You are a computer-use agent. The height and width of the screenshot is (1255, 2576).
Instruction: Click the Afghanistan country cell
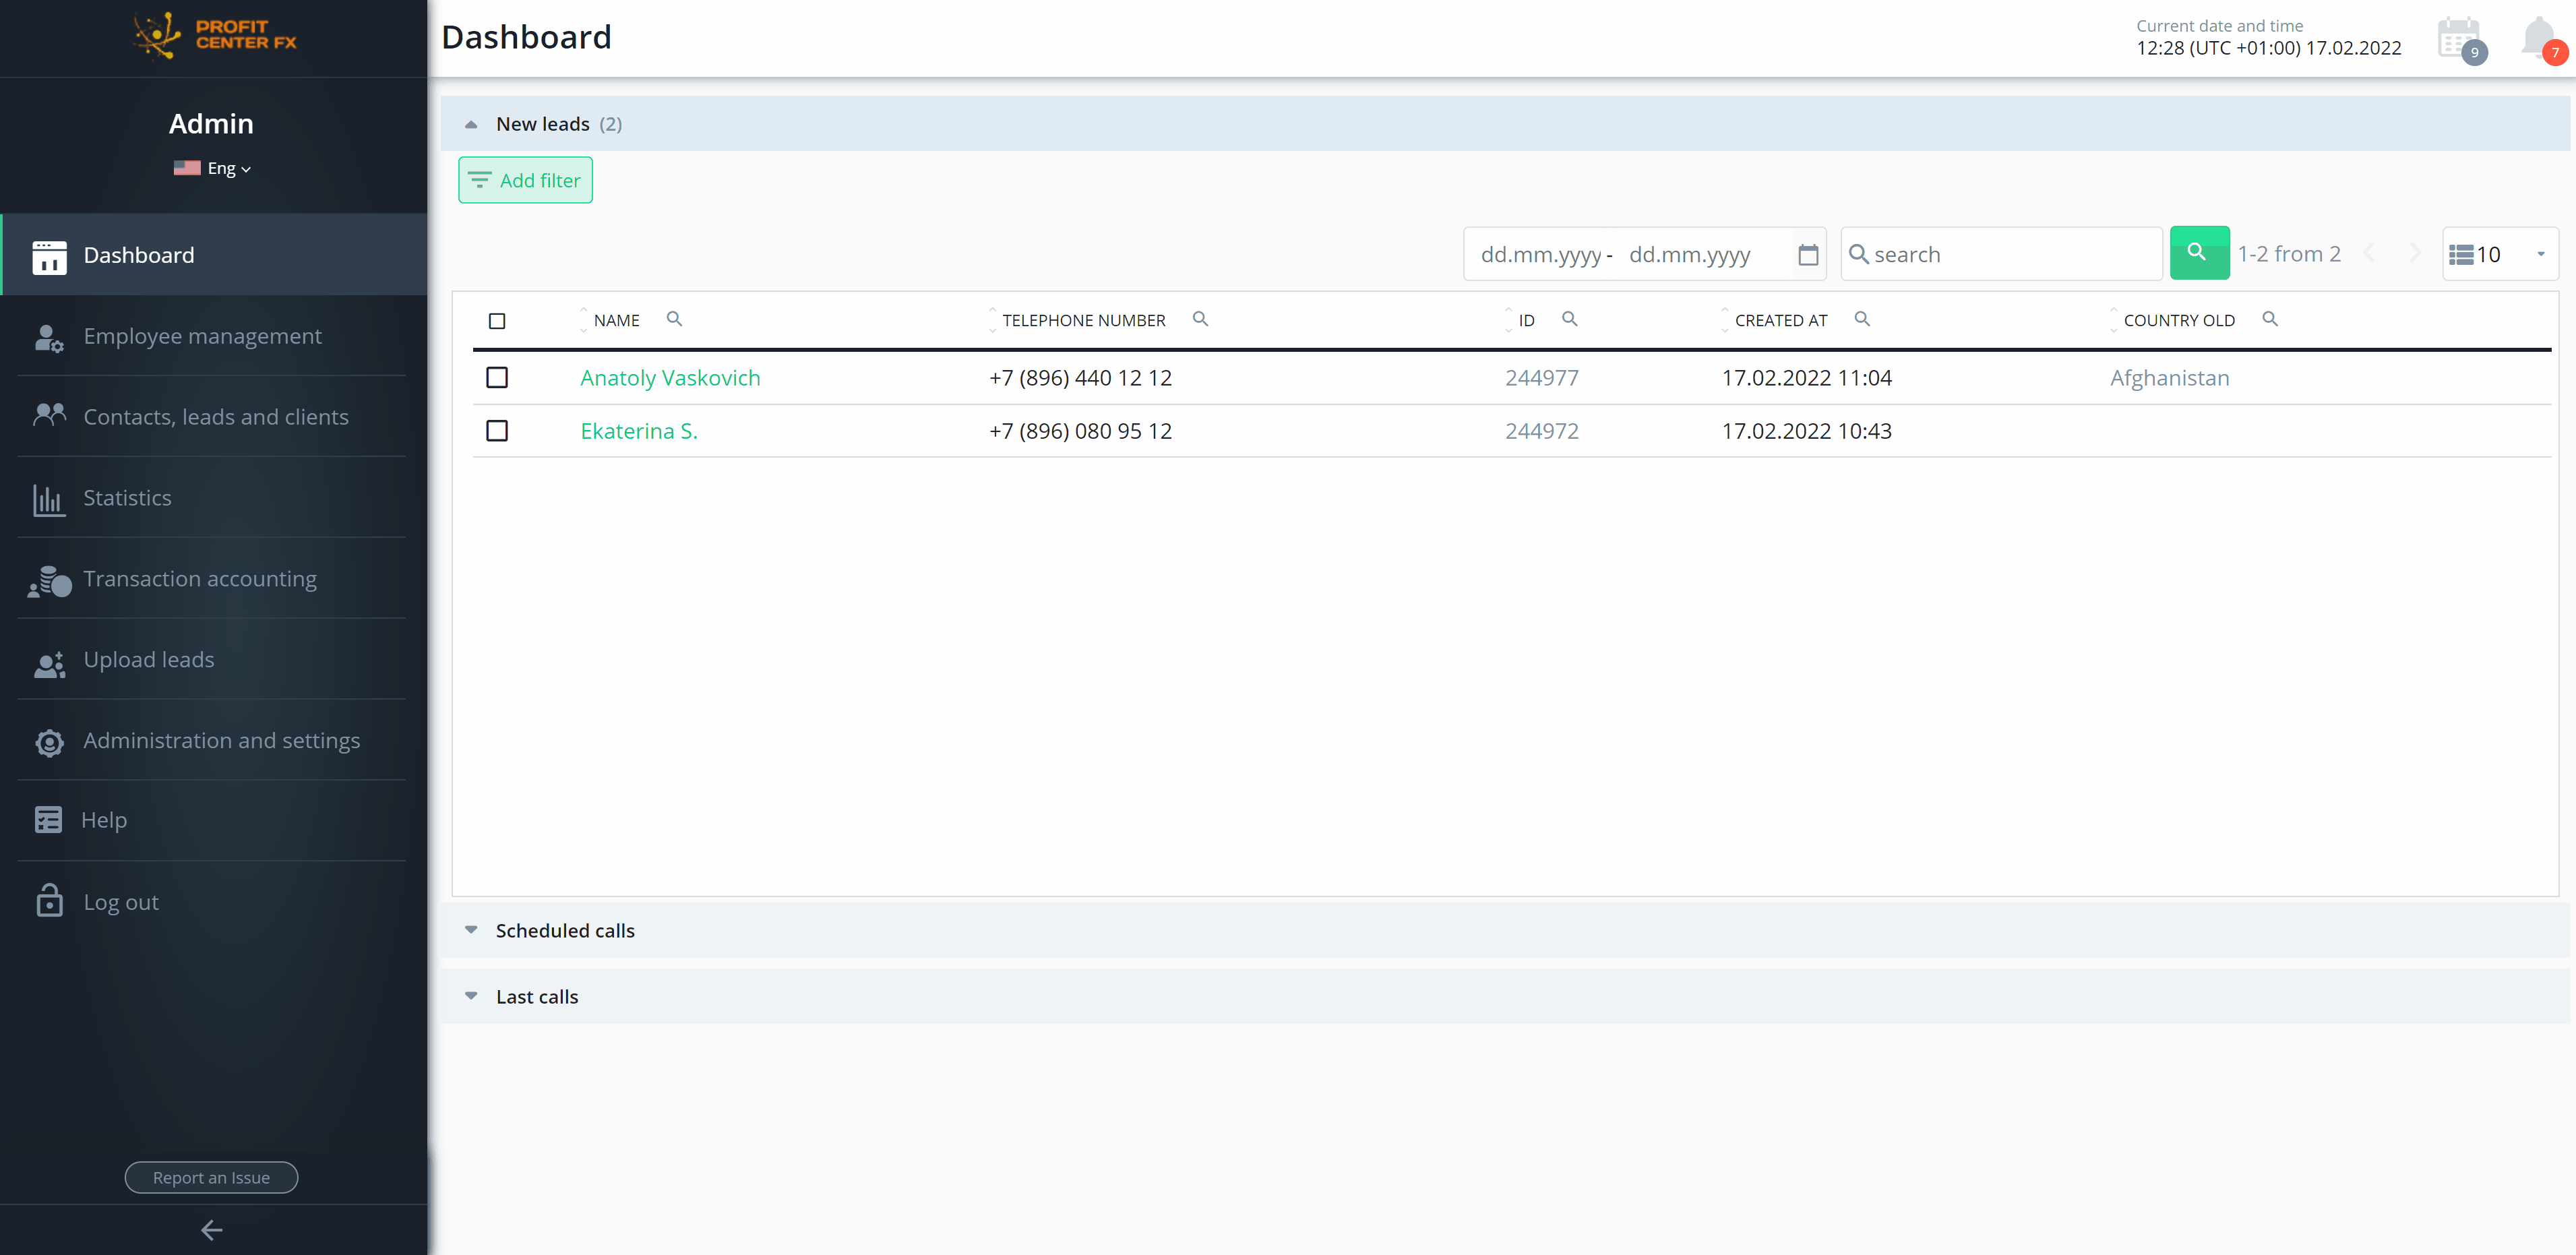pos(2169,378)
